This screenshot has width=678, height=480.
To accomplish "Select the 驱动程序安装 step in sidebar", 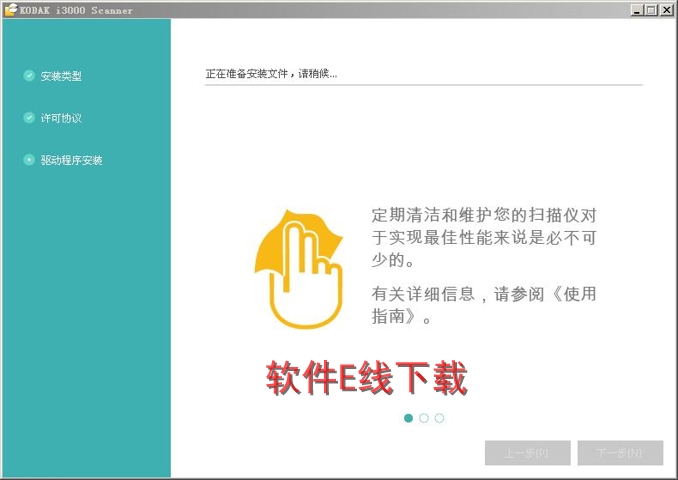I will click(71, 160).
